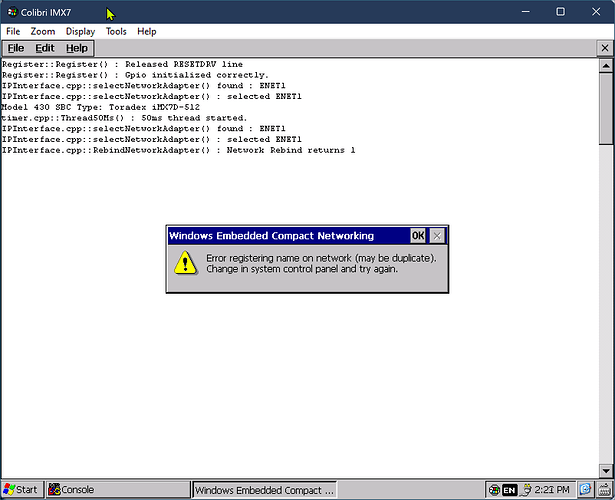The image size is (615, 500).
Task: Open the outer Help menu
Action: (x=147, y=31)
